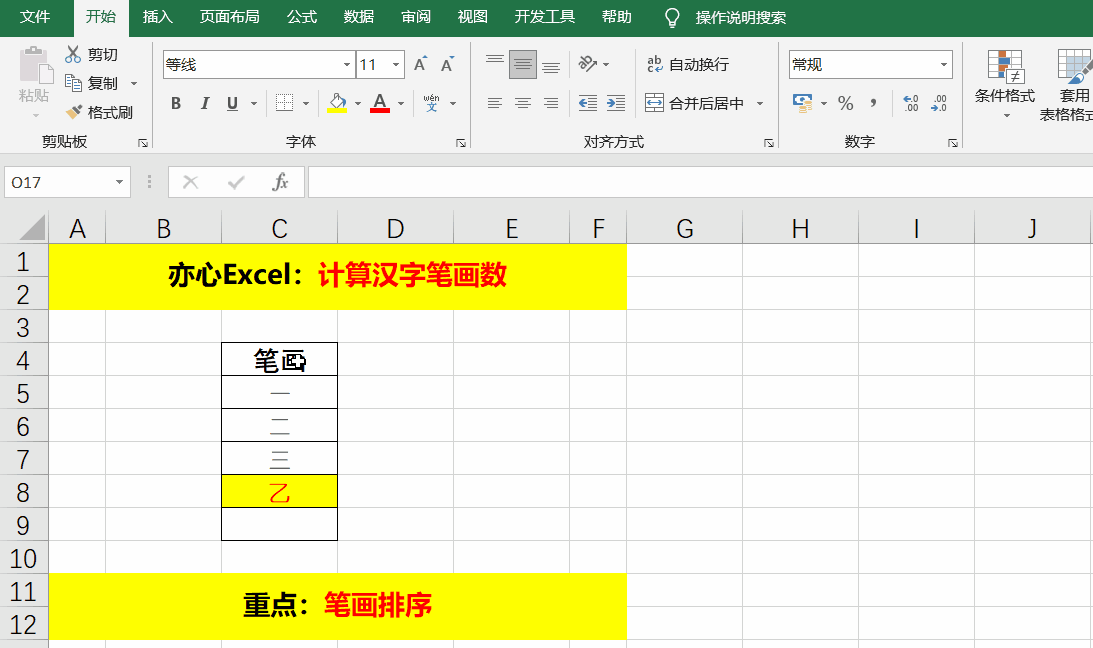Open alignment group dialog launcher
The width and height of the screenshot is (1093, 648).
pyautogui.click(x=769, y=143)
